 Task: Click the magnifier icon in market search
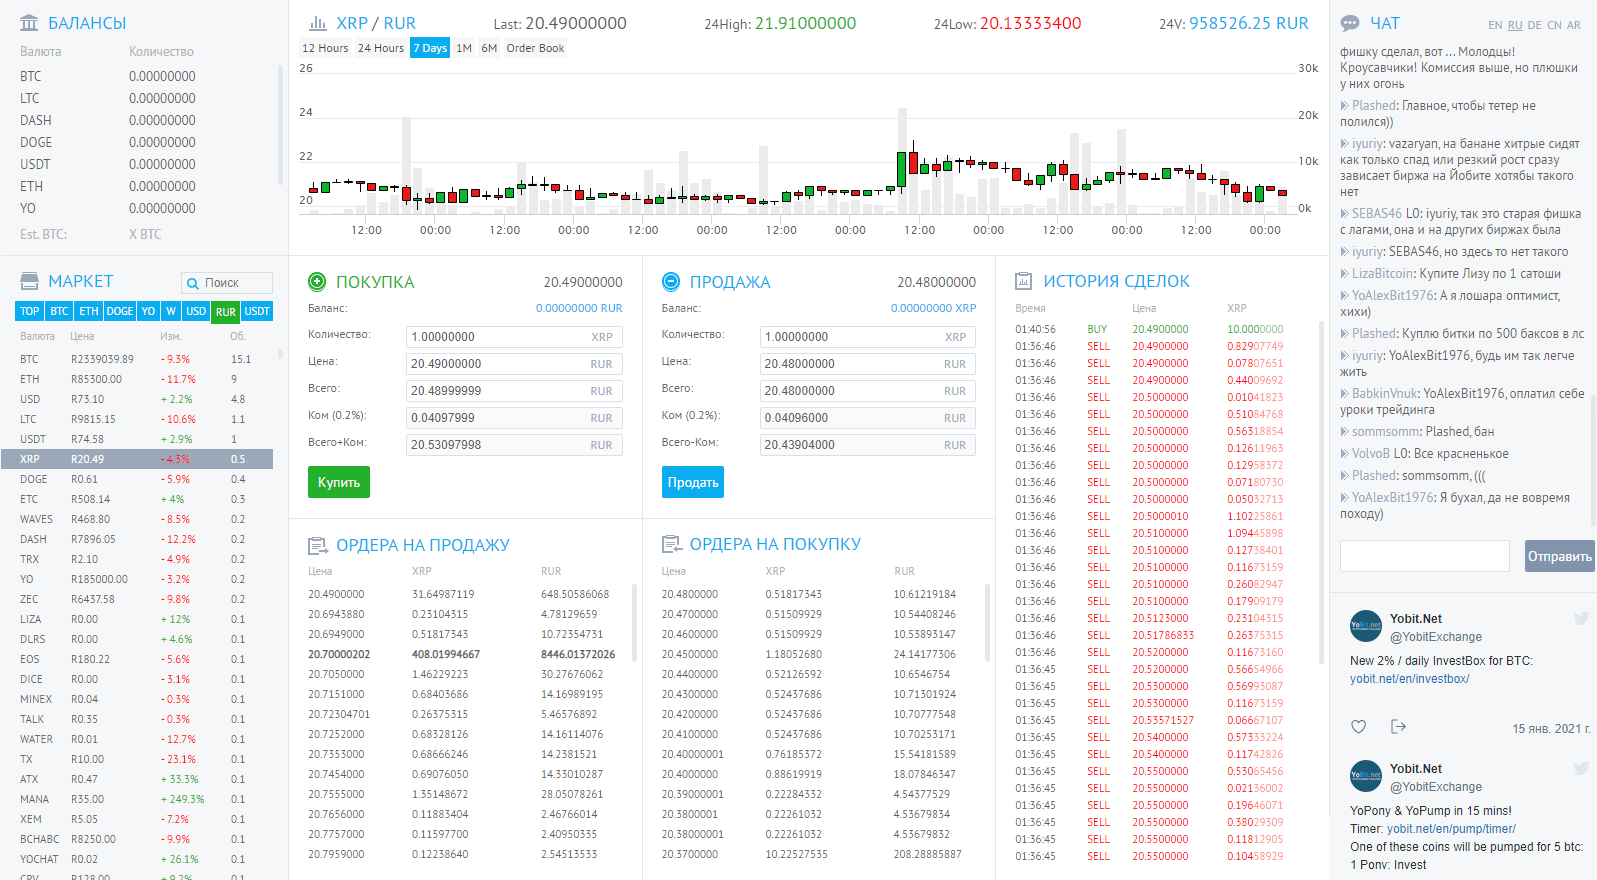coord(192,283)
